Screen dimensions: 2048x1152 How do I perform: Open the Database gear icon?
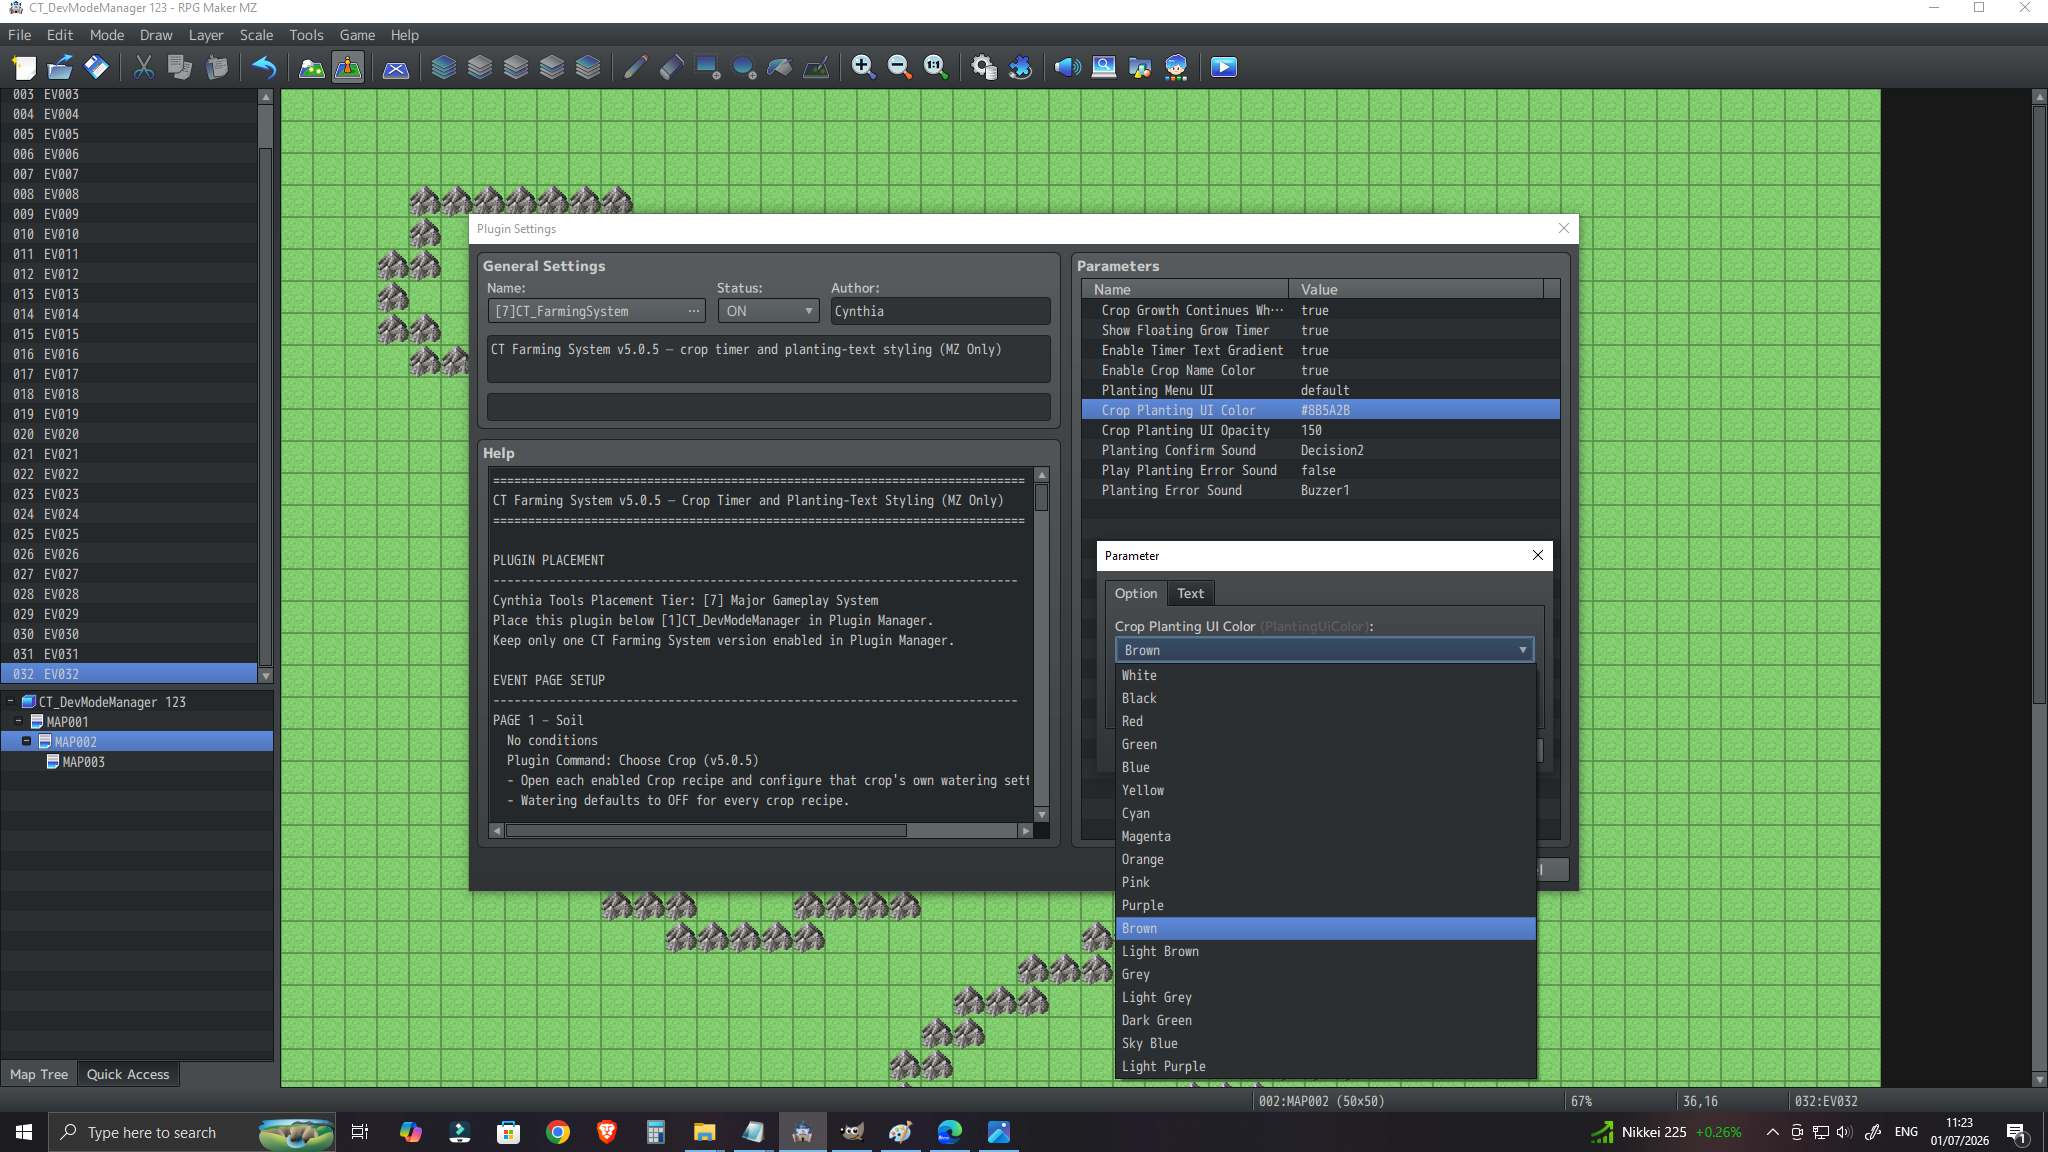[x=984, y=67]
